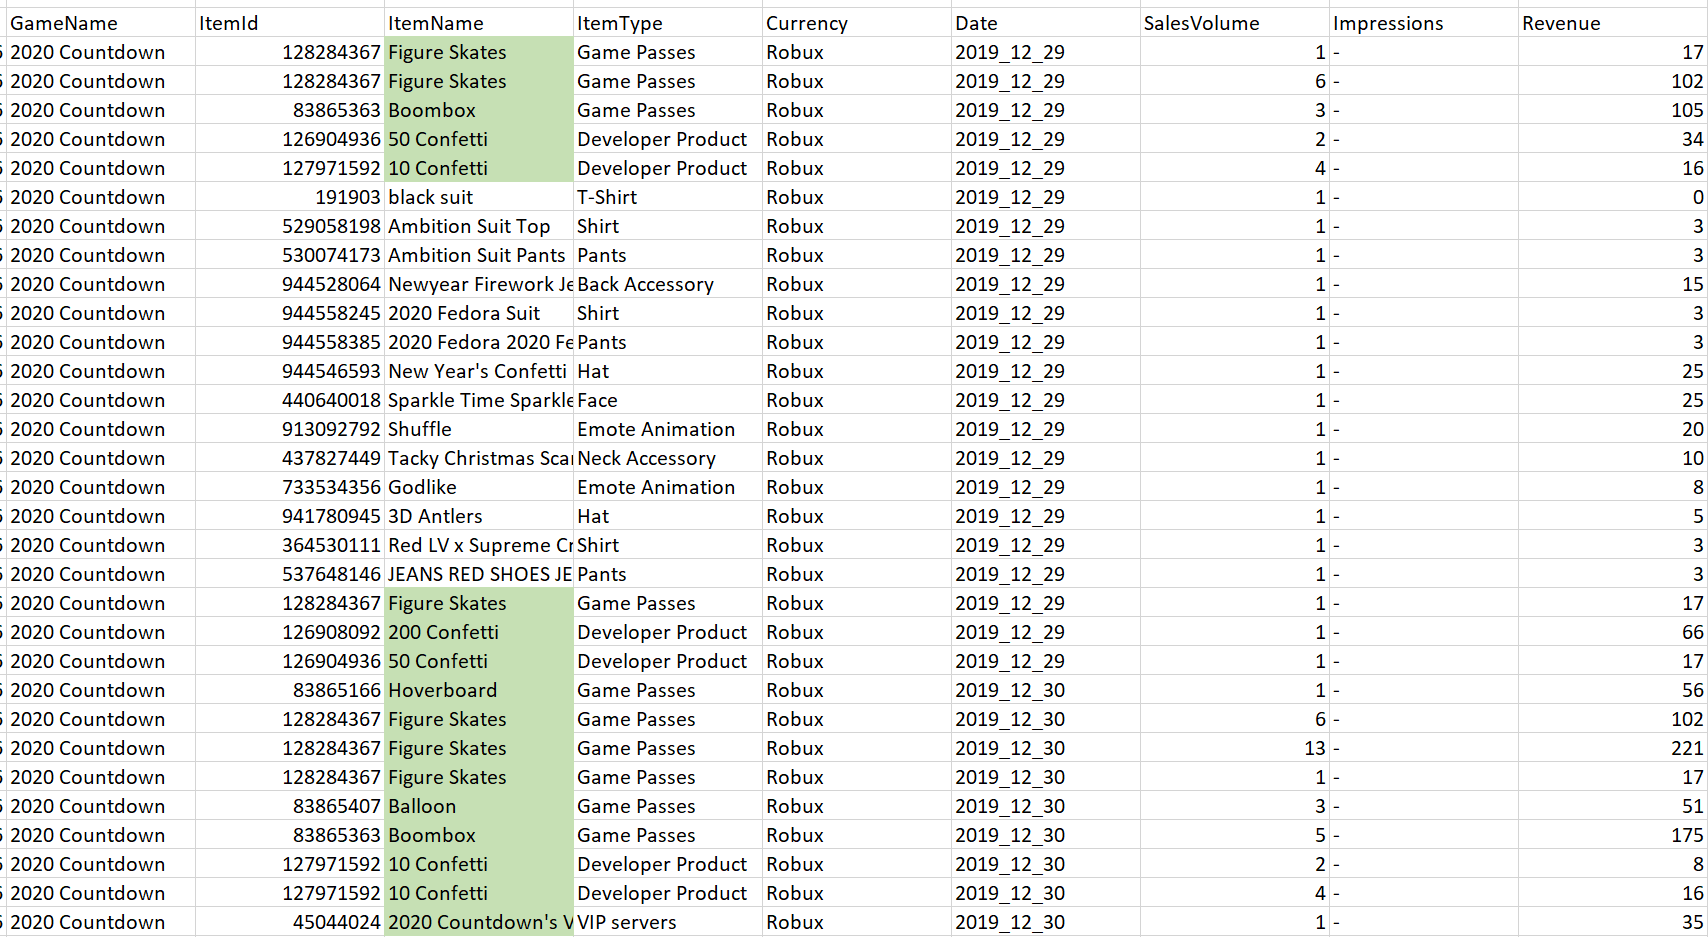This screenshot has height=937, width=1708.
Task: Select the revenue cell showing 175
Action: (1612, 835)
